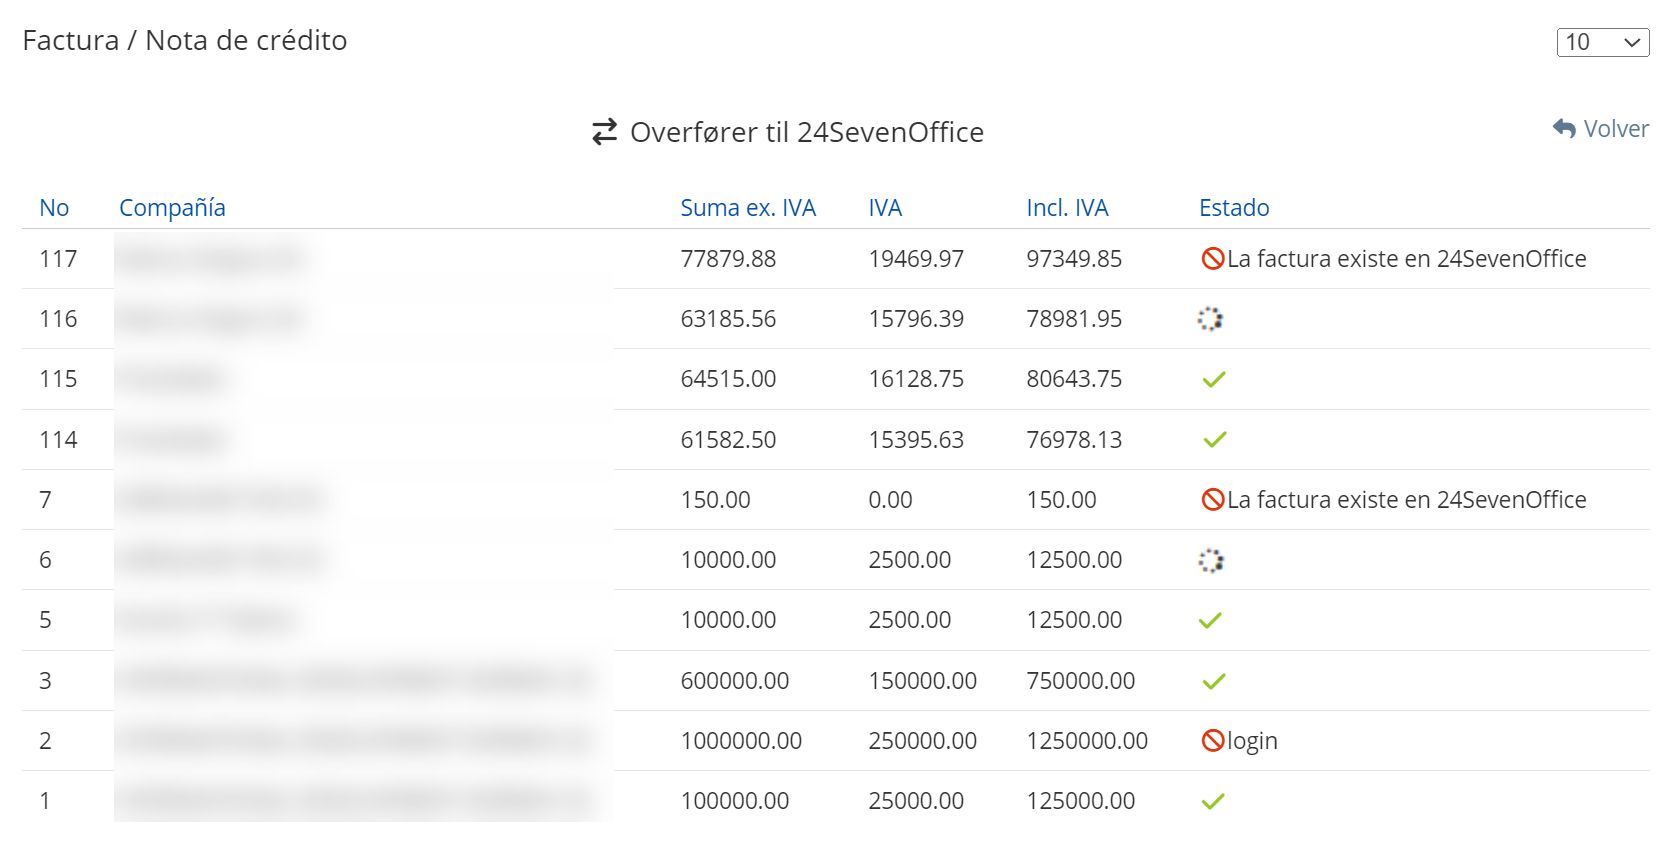This screenshot has width=1672, height=858.
Task: Click the Overfører til 24SevenOffice heading
Action: (806, 132)
